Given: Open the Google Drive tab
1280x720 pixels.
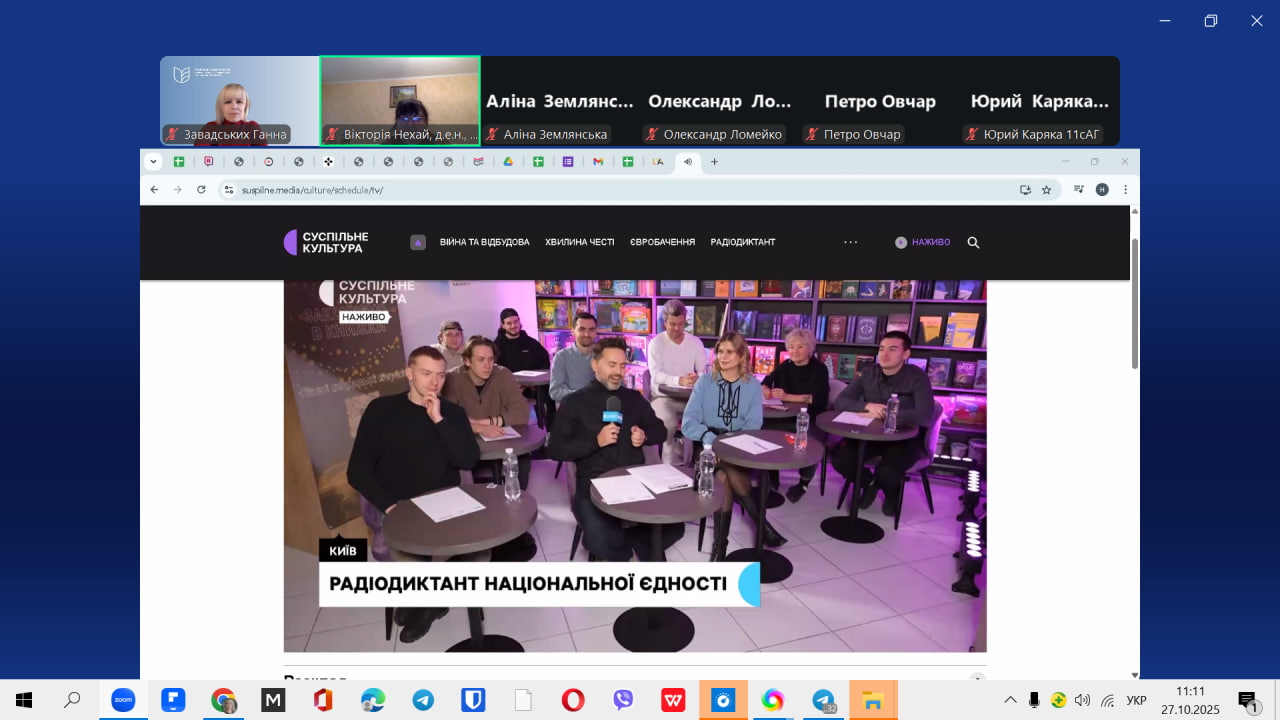Looking at the screenshot, I should click(508, 162).
